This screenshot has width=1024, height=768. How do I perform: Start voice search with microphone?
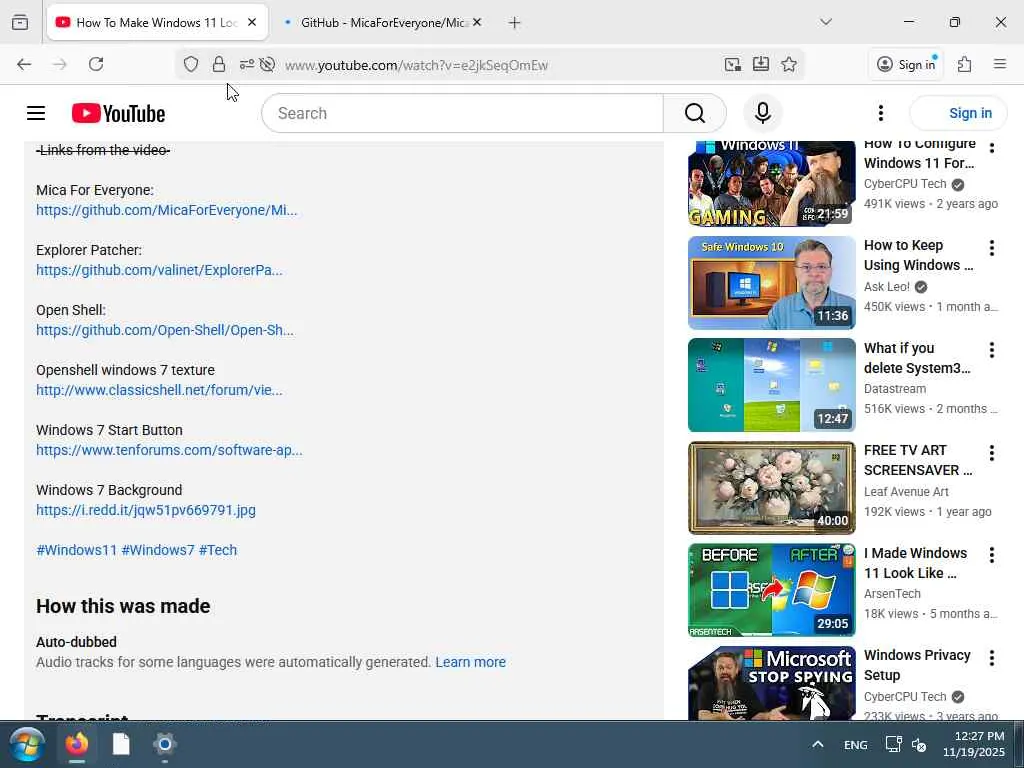pyautogui.click(x=763, y=113)
